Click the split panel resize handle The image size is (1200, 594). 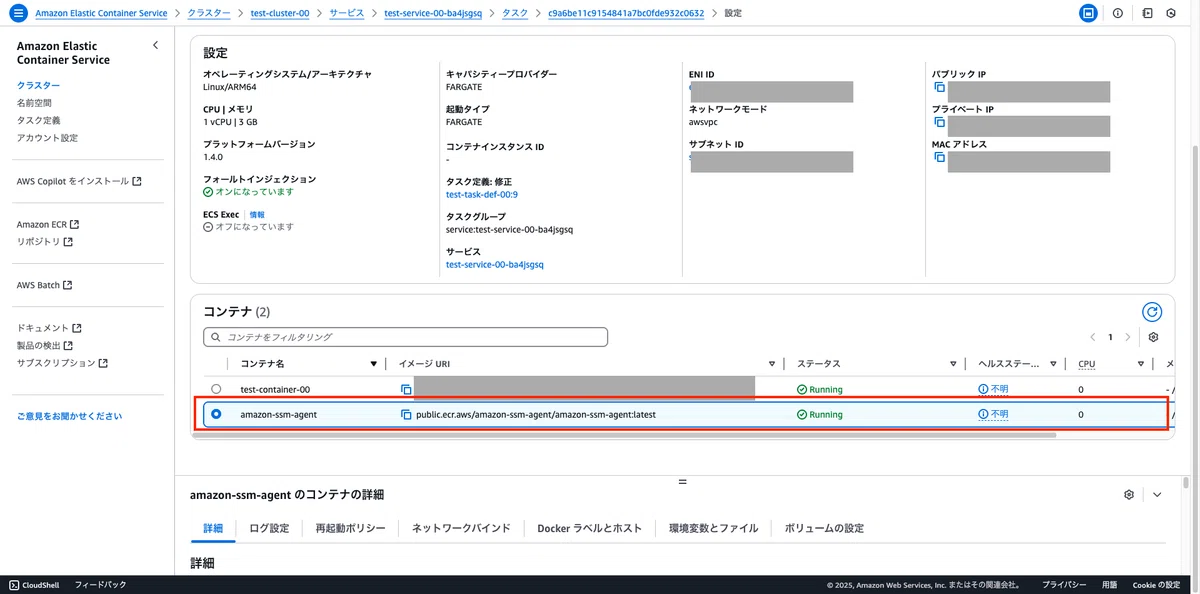click(683, 481)
